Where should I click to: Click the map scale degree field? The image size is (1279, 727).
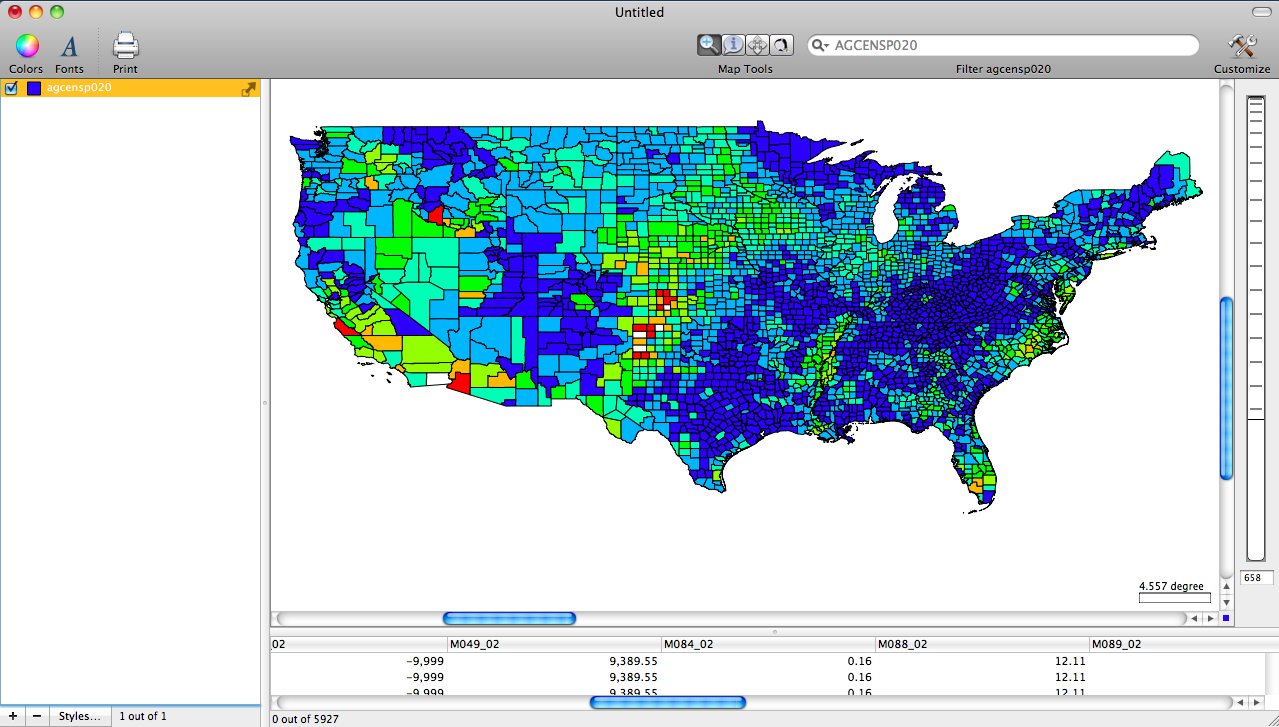[x=1174, y=597]
